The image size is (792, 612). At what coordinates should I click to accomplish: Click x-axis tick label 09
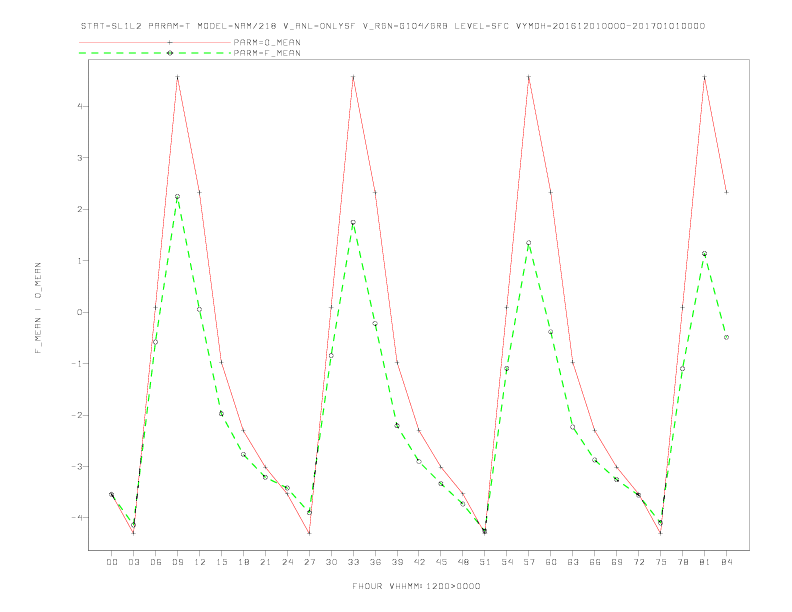(x=177, y=562)
